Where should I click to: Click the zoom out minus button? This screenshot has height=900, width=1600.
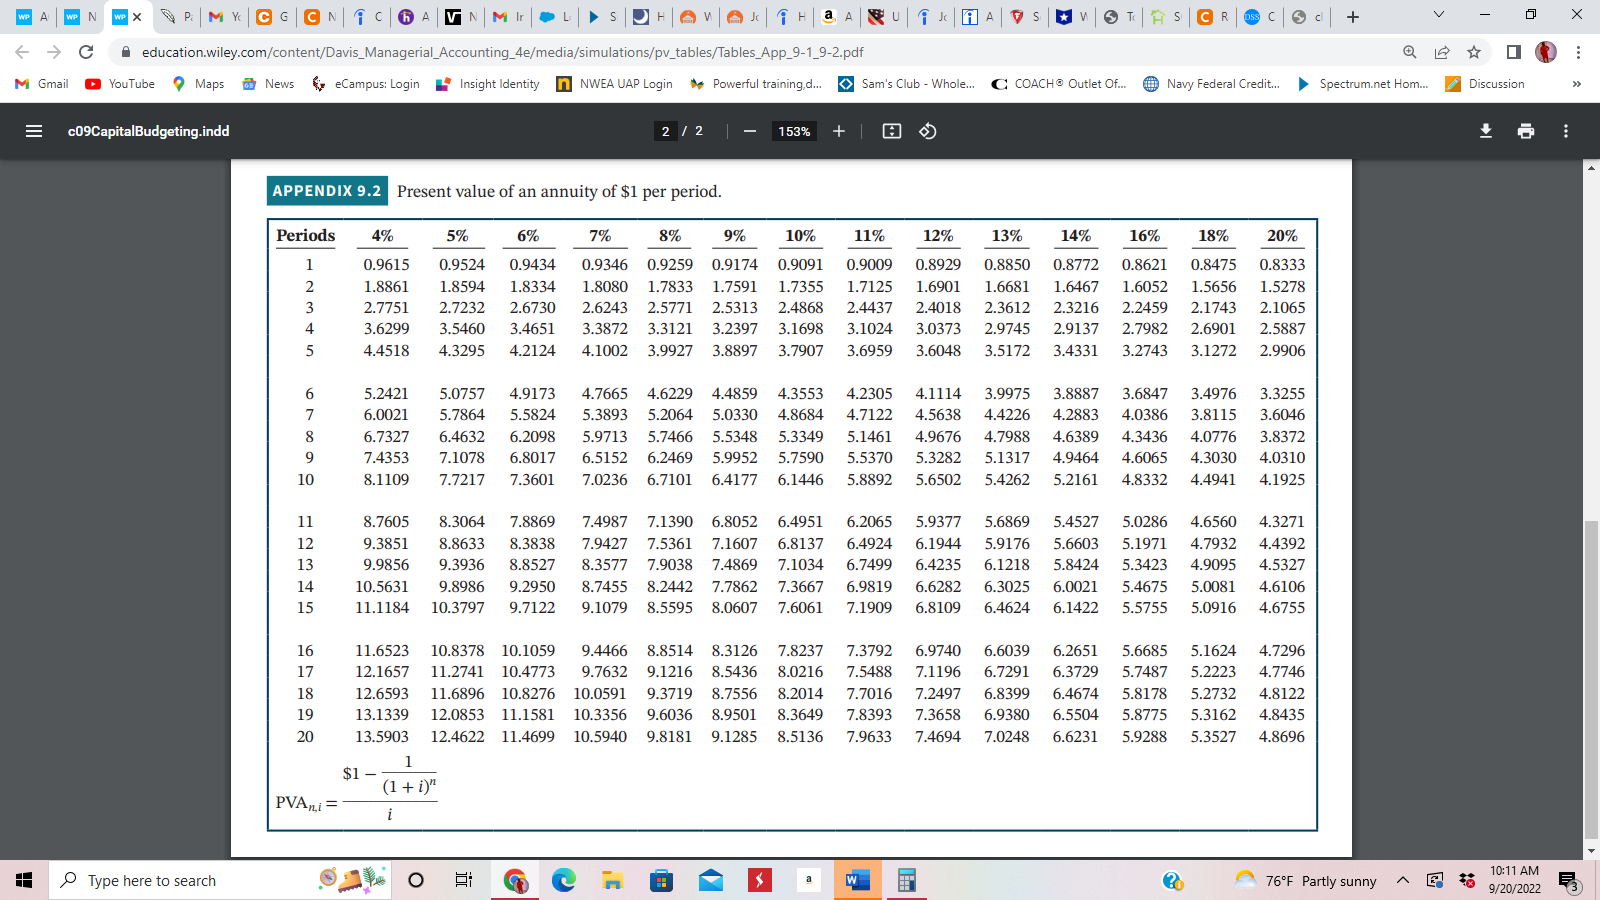[x=749, y=131]
